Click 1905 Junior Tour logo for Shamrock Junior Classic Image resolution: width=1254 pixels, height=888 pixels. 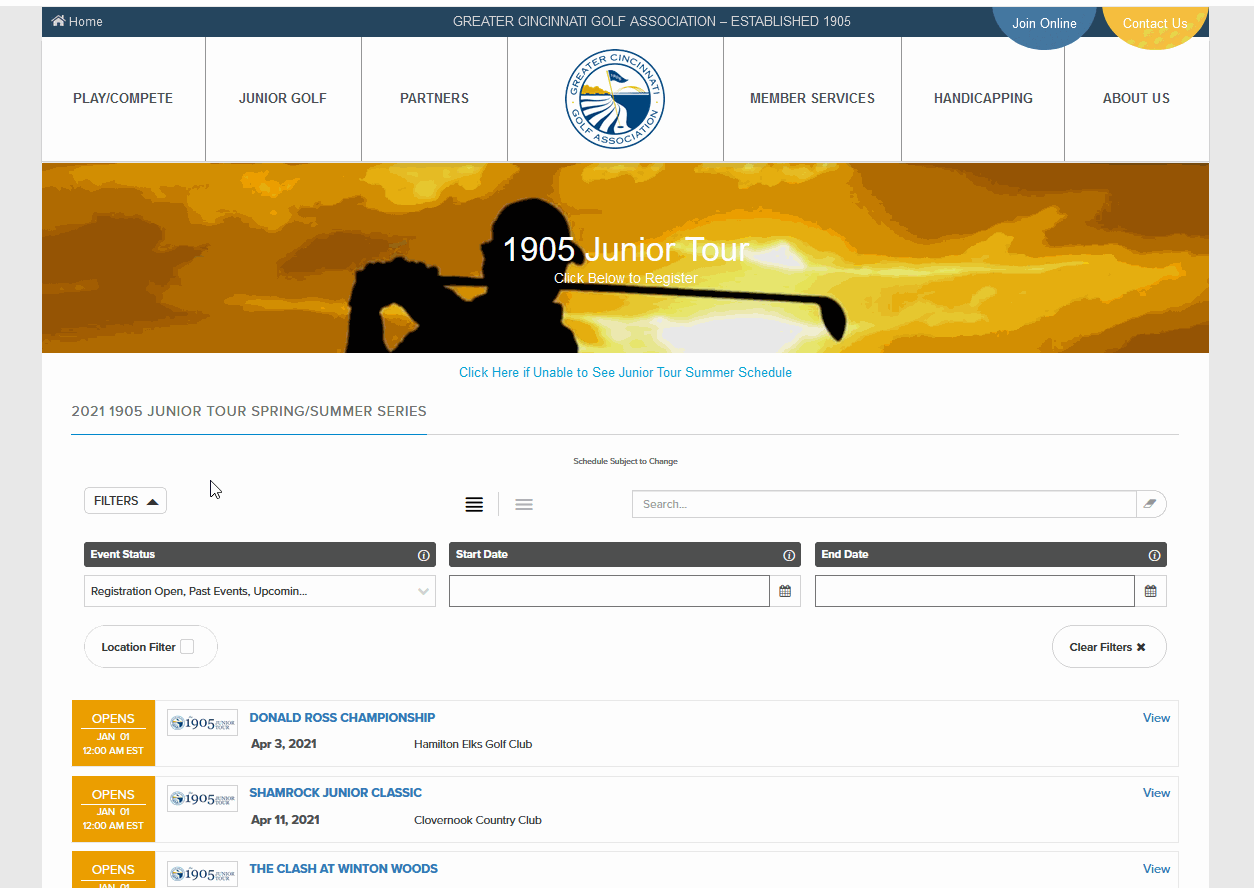click(202, 798)
